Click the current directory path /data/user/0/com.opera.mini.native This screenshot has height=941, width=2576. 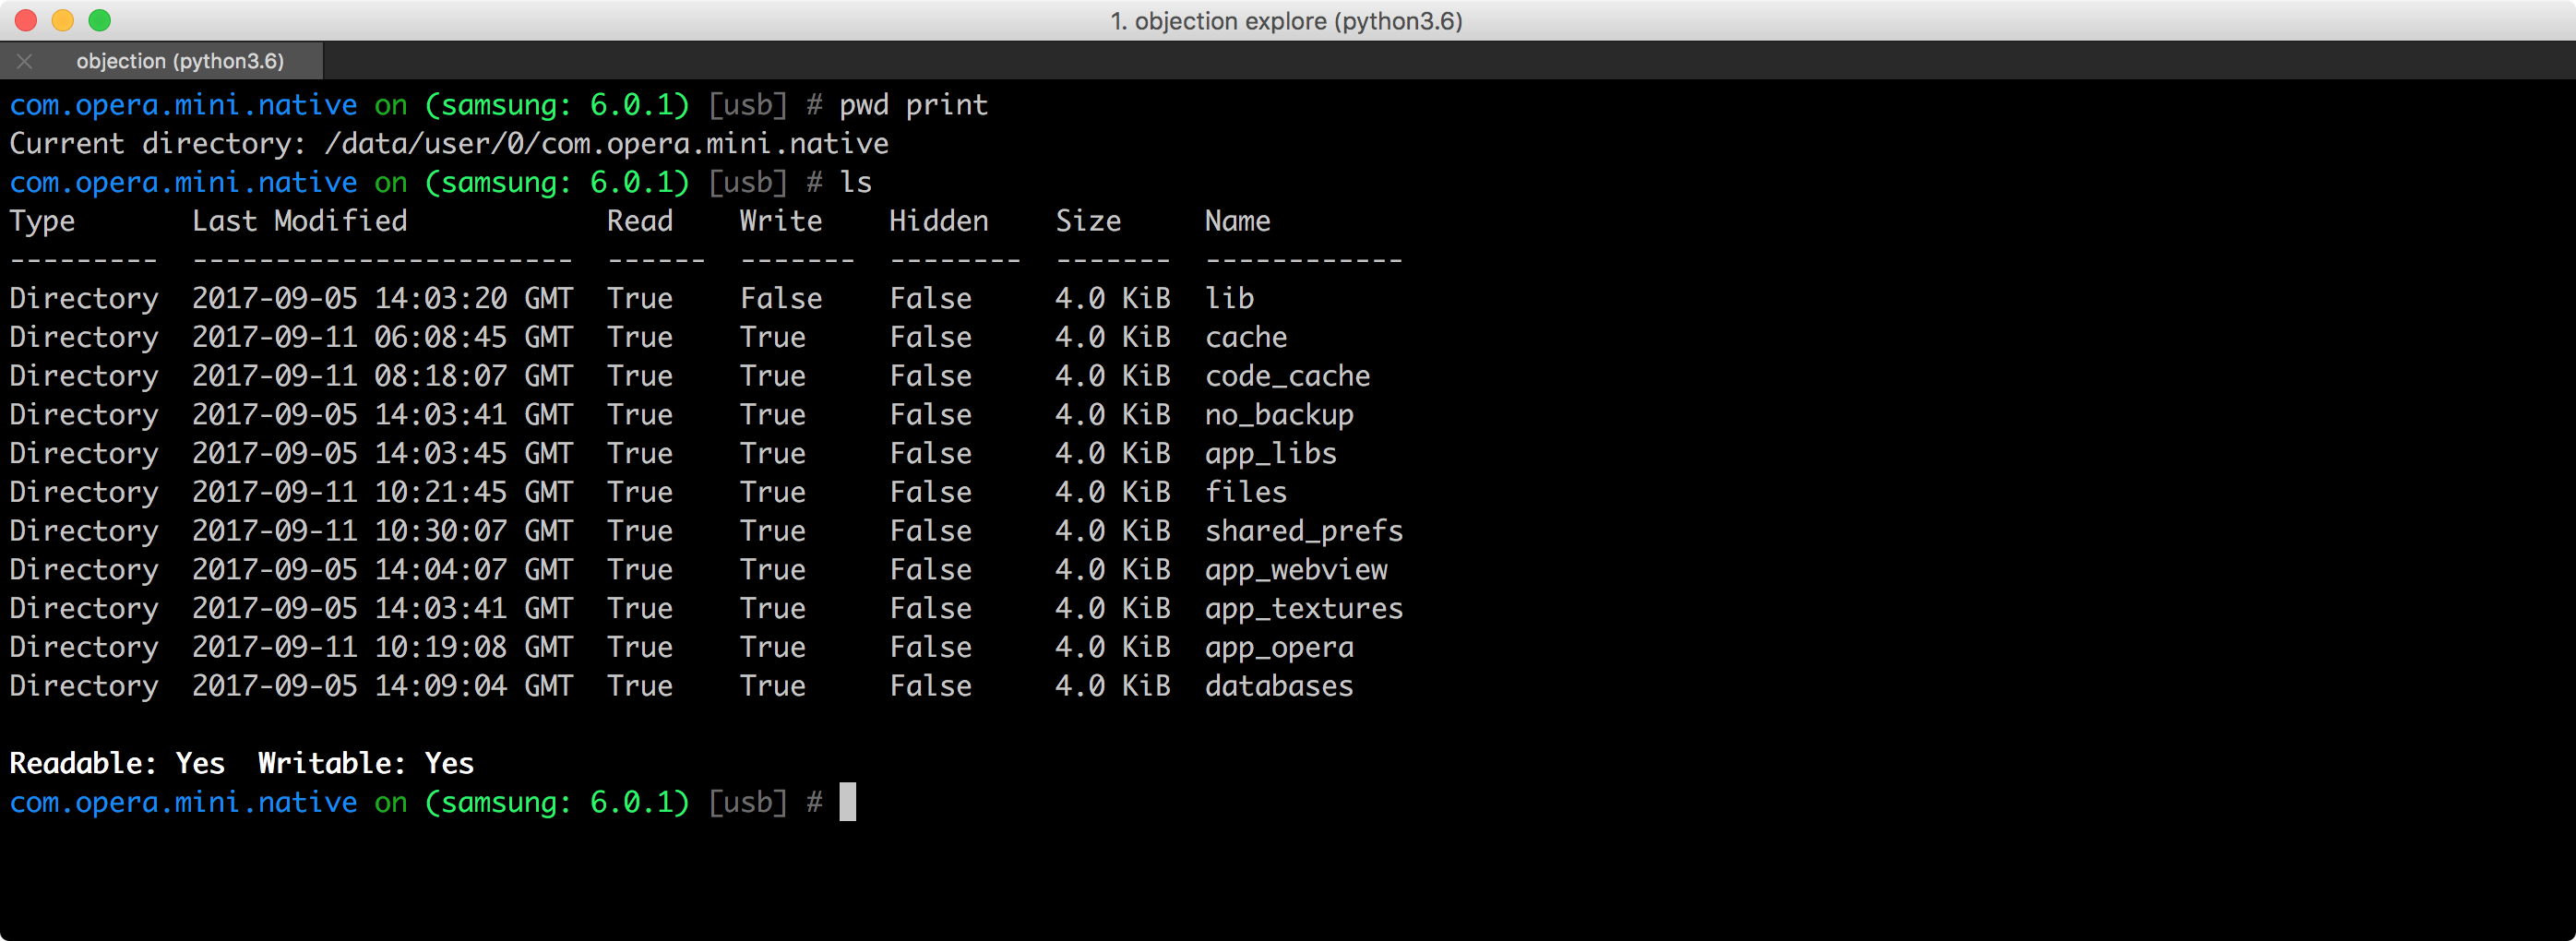[x=607, y=144]
